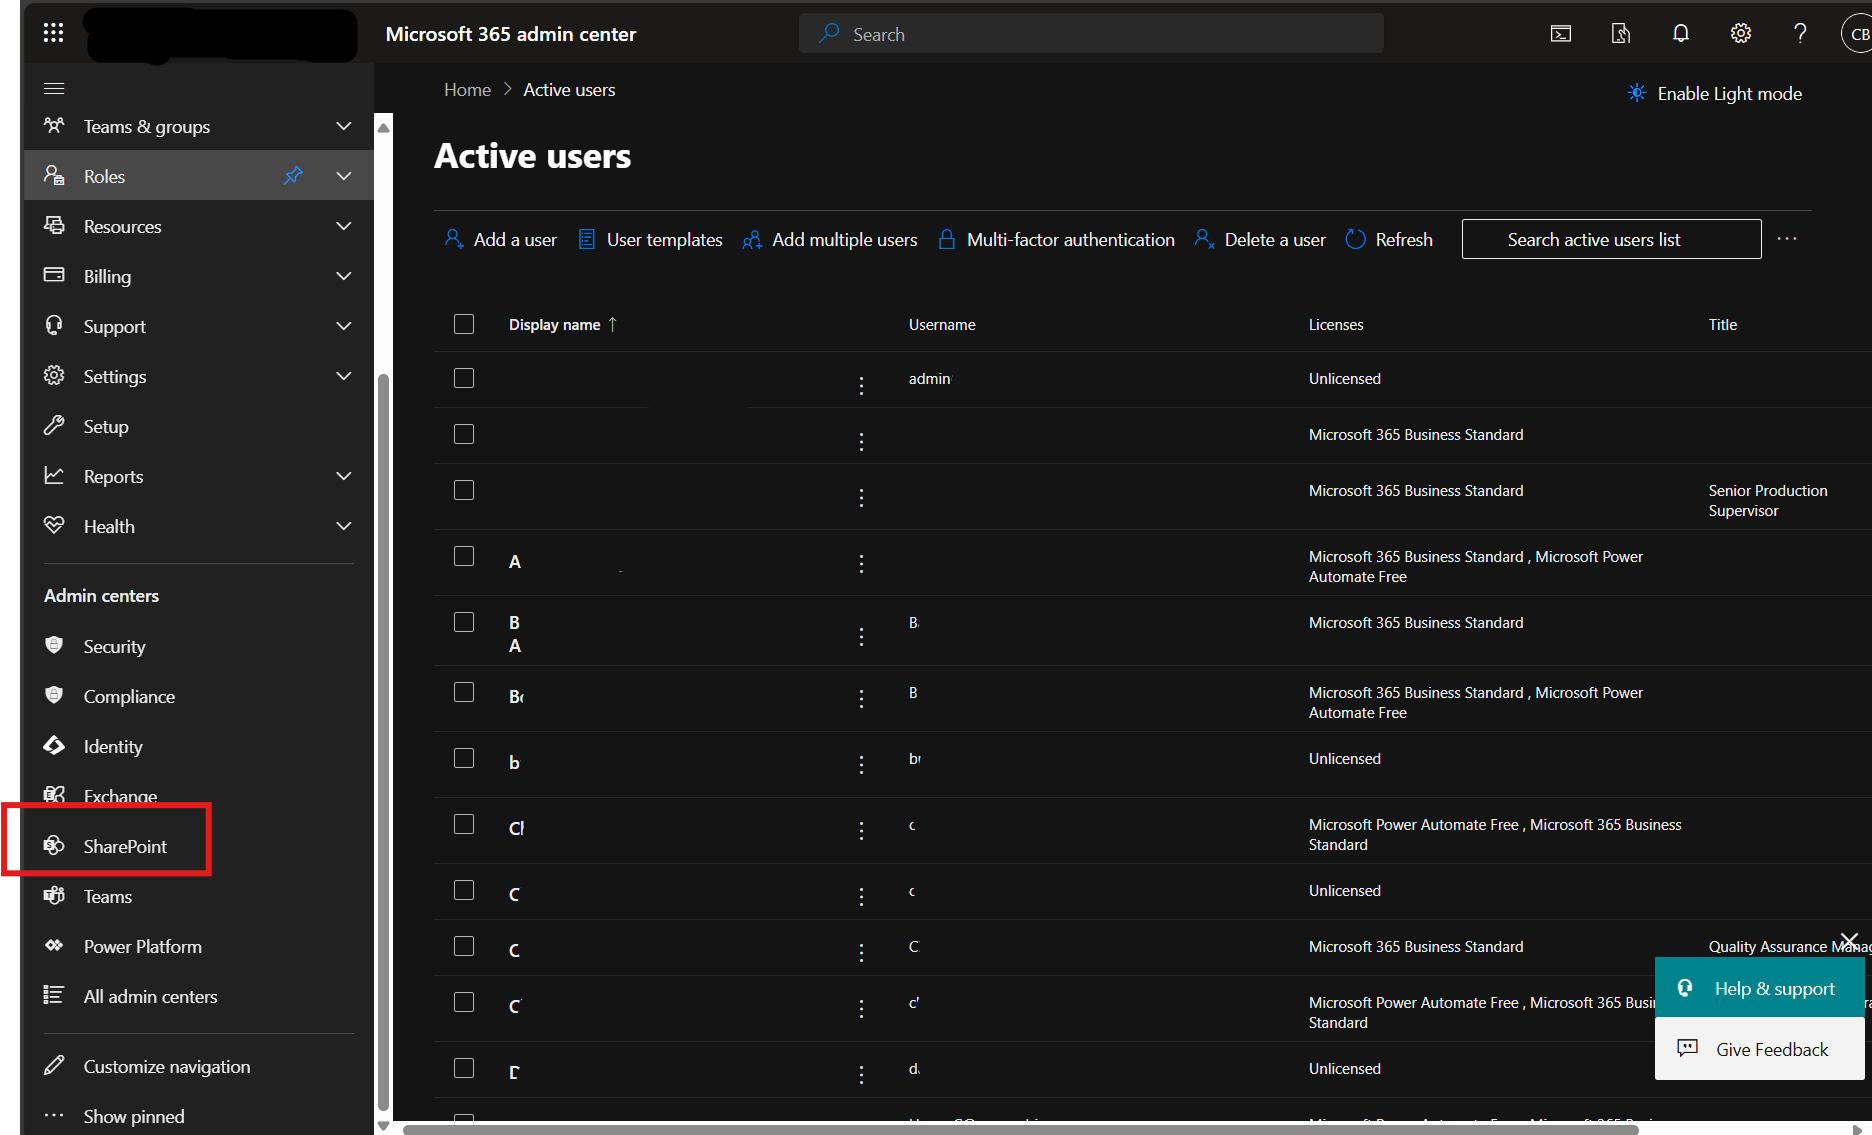The width and height of the screenshot is (1872, 1135).
Task: Open Cloud Shell icon in top bar
Action: 1561,34
